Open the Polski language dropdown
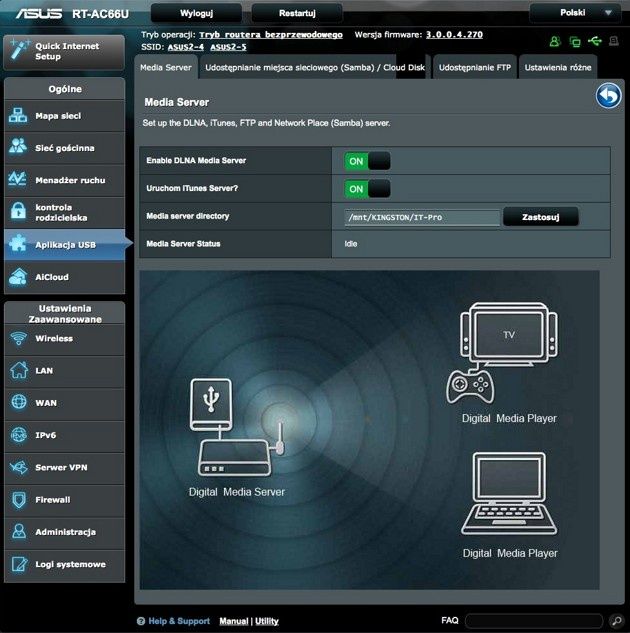The width and height of the screenshot is (630, 633). (575, 13)
